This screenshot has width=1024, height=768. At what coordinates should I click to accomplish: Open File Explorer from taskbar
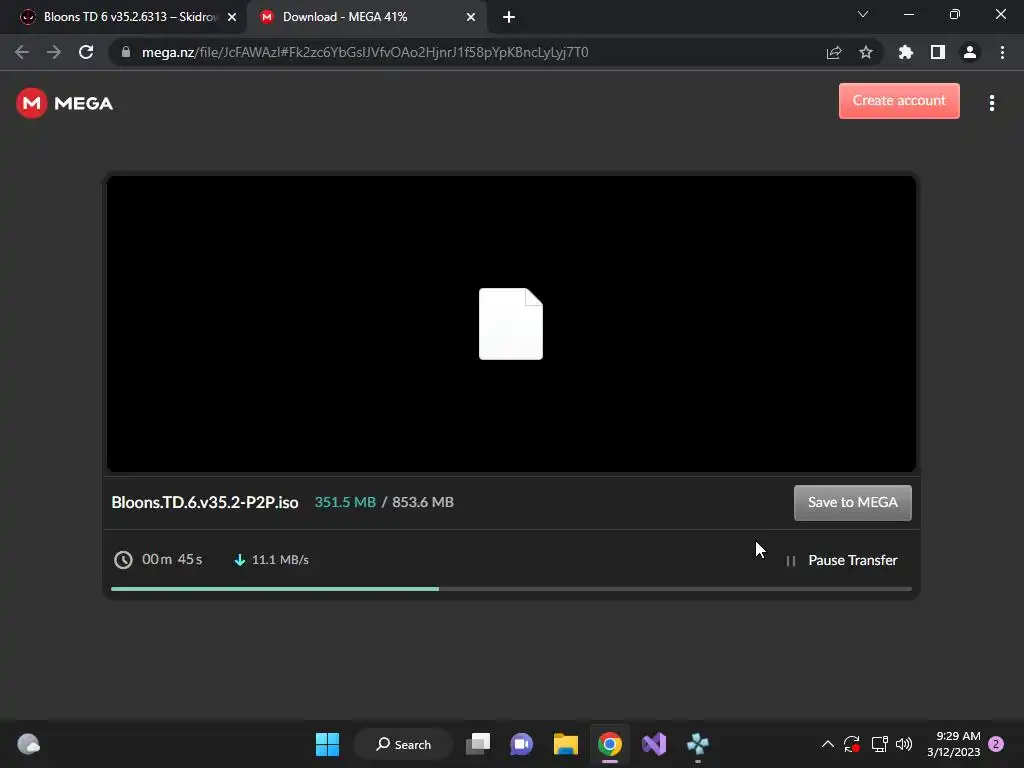tap(566, 744)
